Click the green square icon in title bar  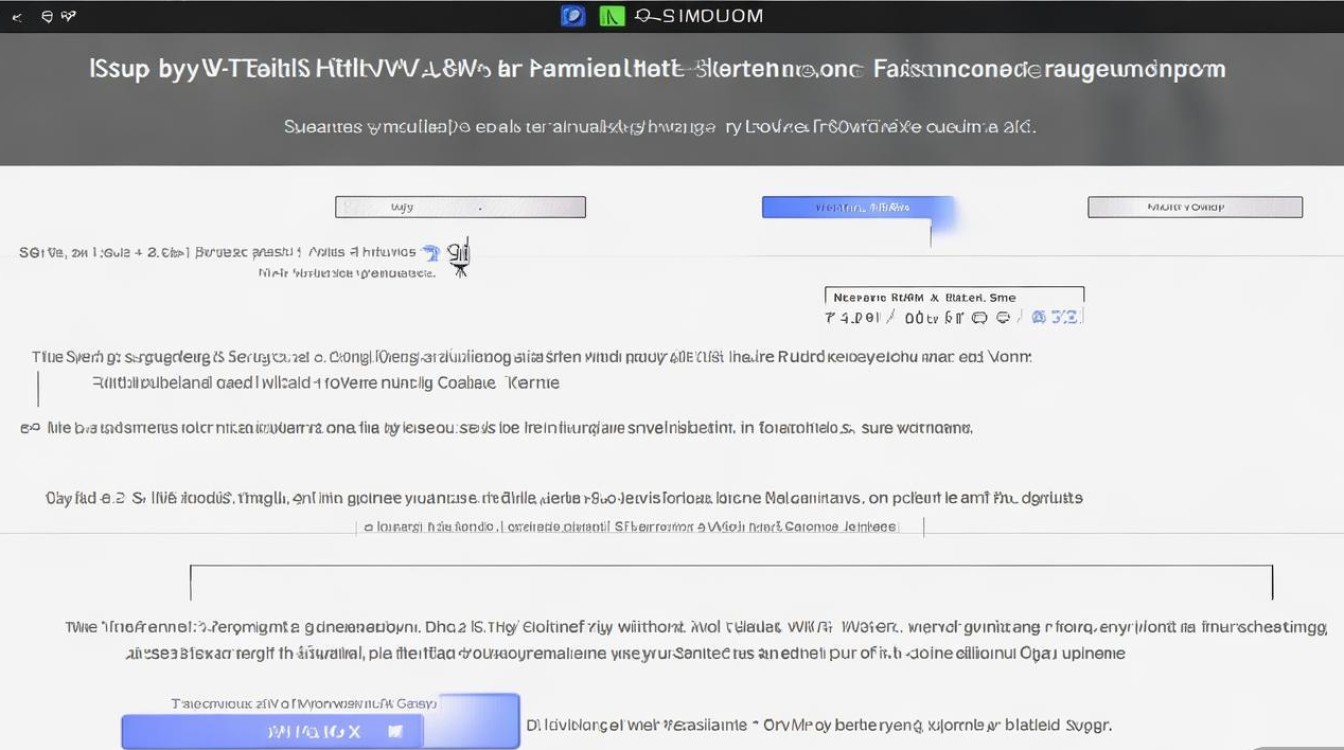pos(612,16)
